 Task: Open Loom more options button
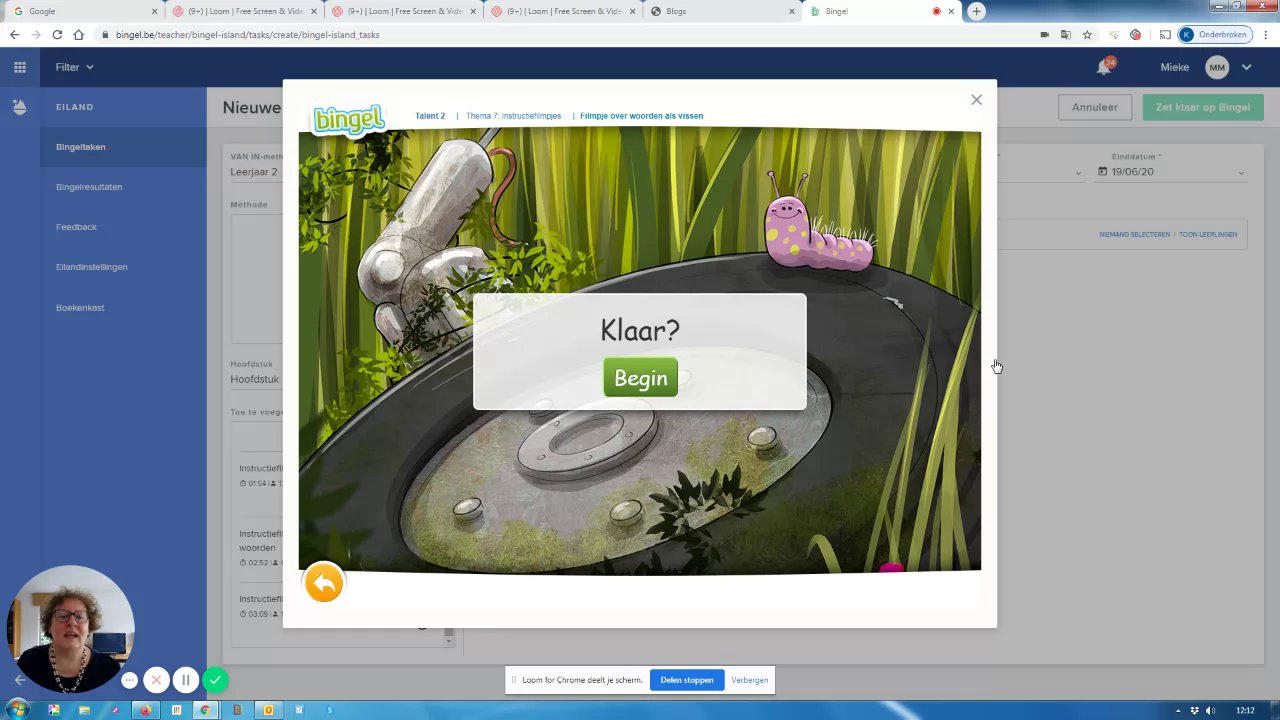click(x=129, y=680)
